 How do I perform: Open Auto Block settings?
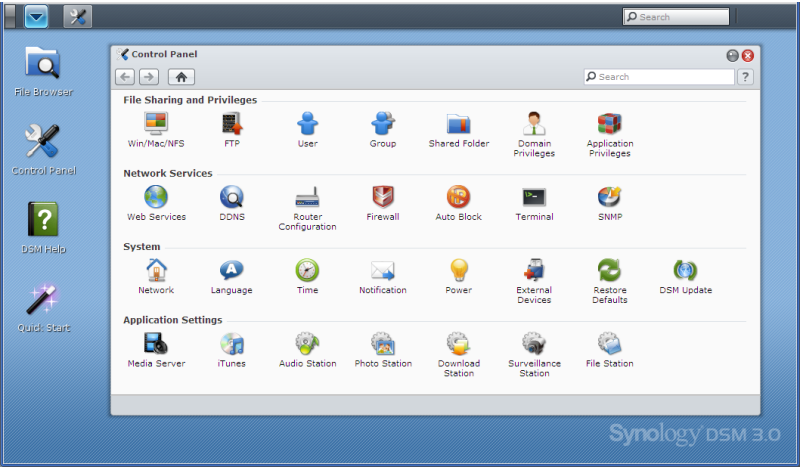point(459,197)
